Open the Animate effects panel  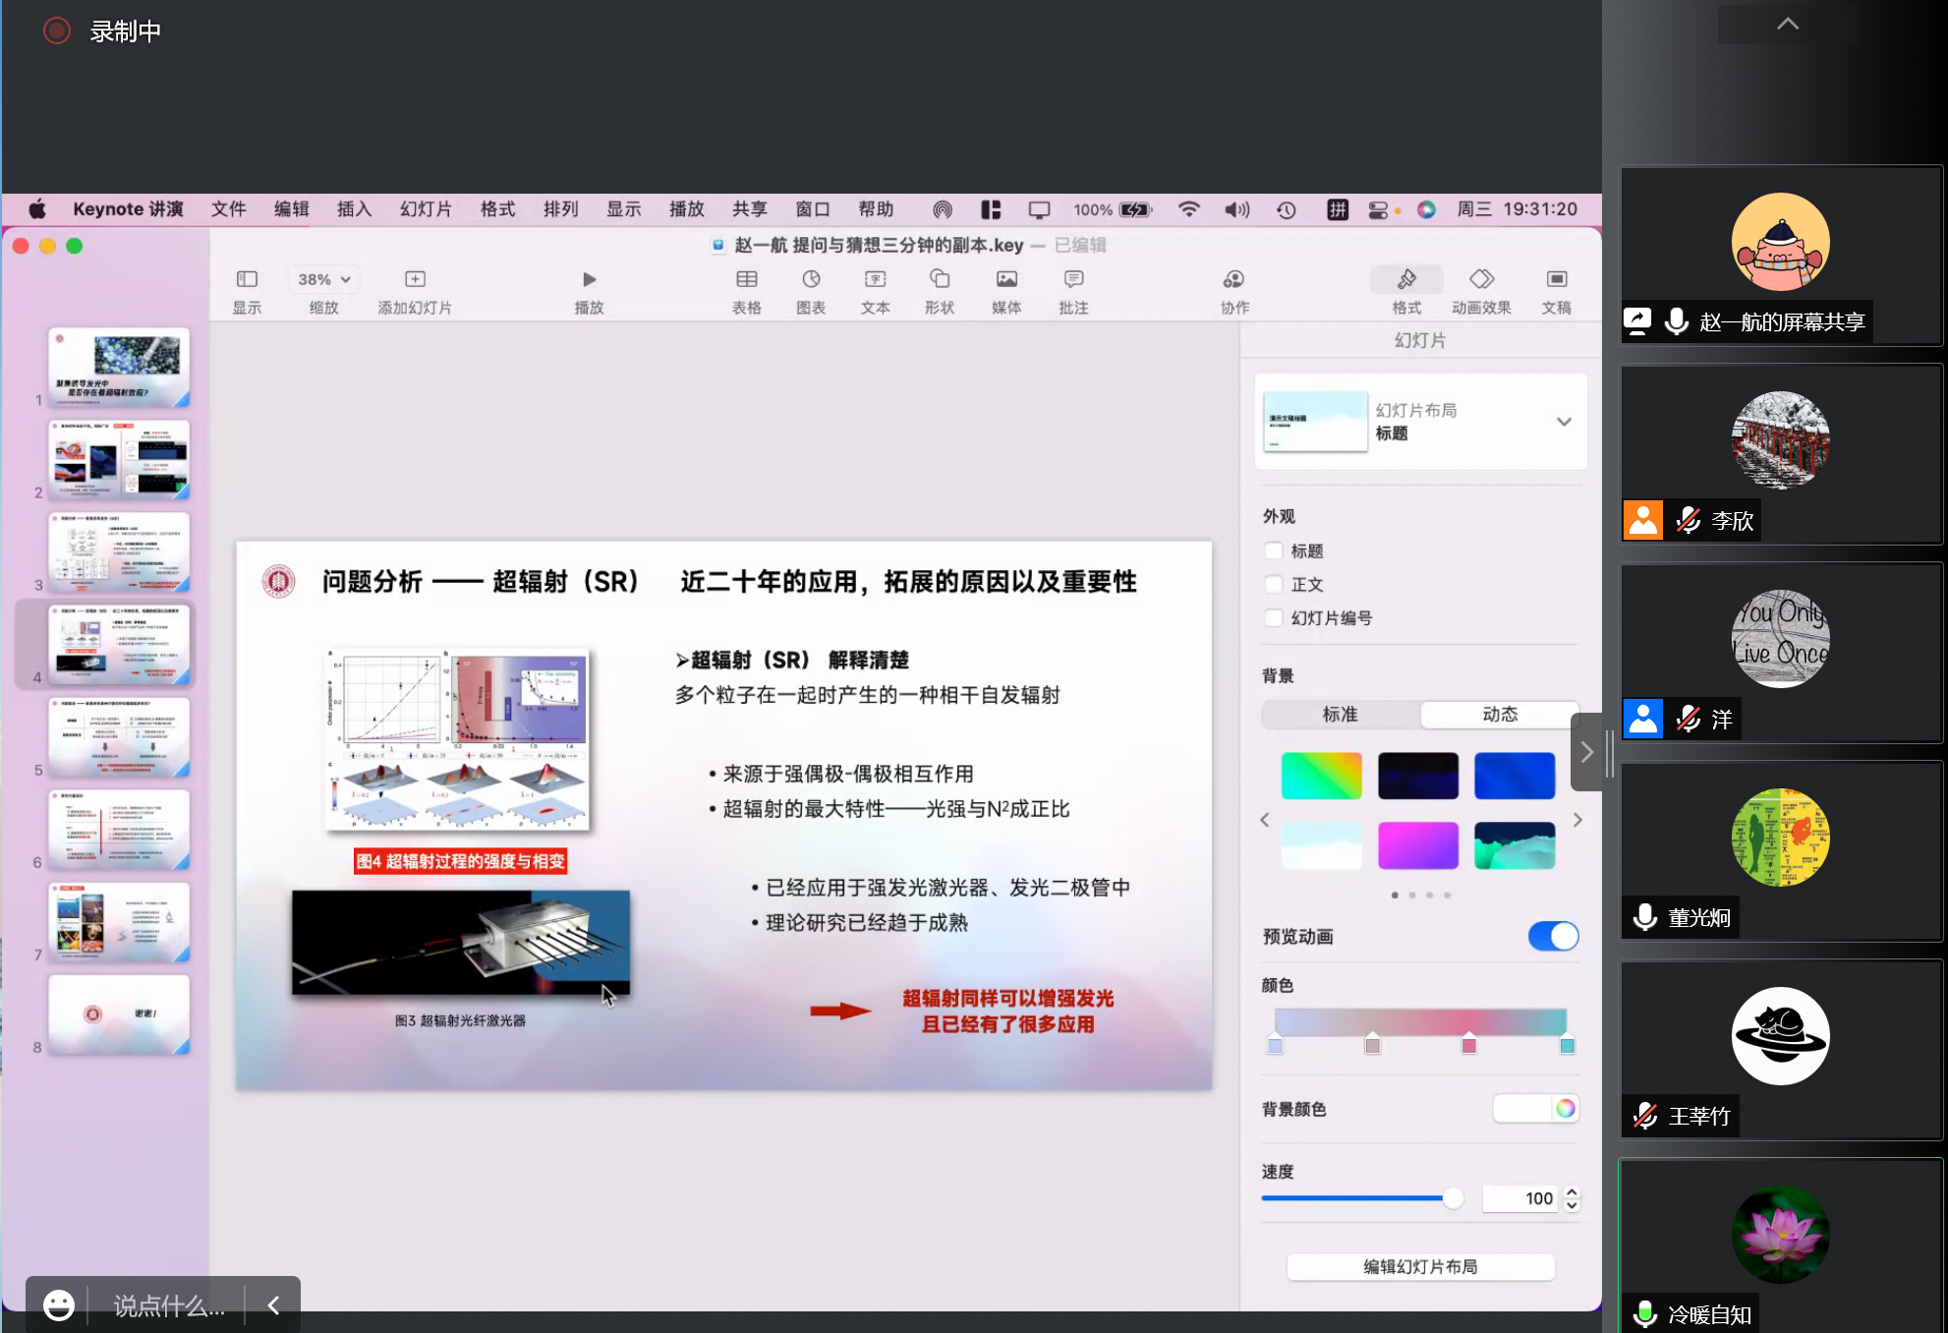(x=1481, y=280)
